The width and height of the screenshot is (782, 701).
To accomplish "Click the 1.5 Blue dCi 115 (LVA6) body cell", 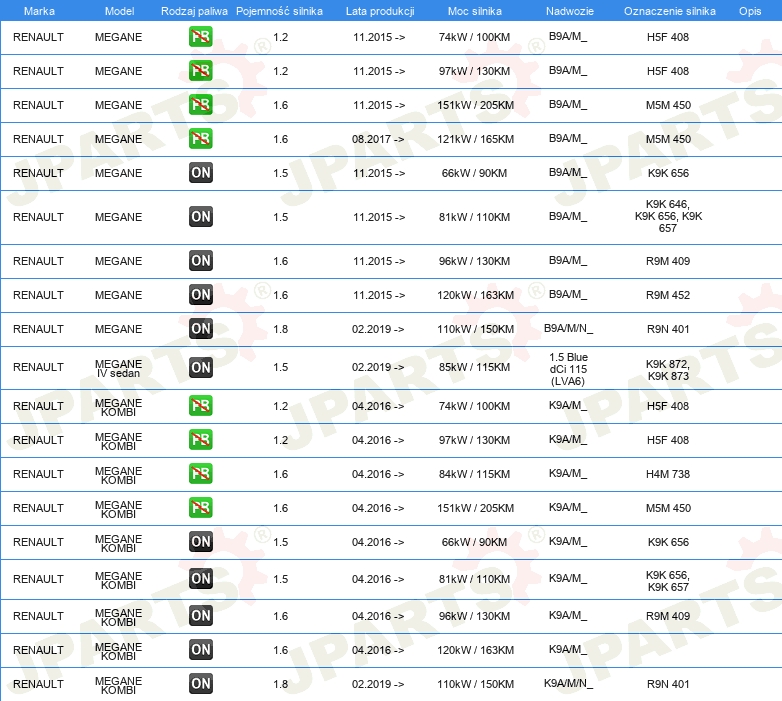I will pyautogui.click(x=568, y=369).
